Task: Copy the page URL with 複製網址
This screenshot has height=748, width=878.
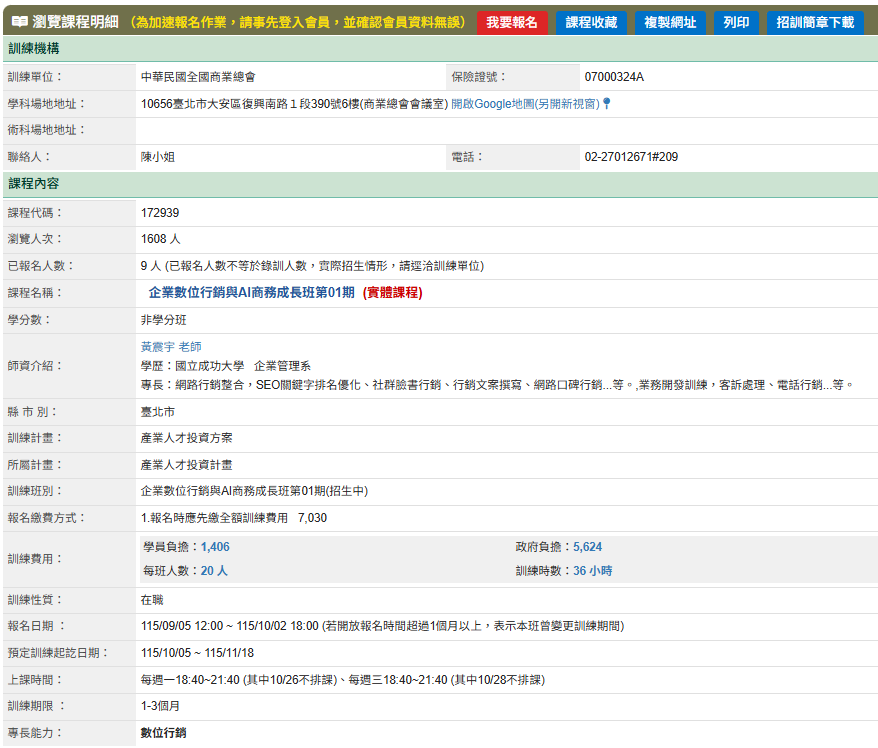Action: click(670, 22)
